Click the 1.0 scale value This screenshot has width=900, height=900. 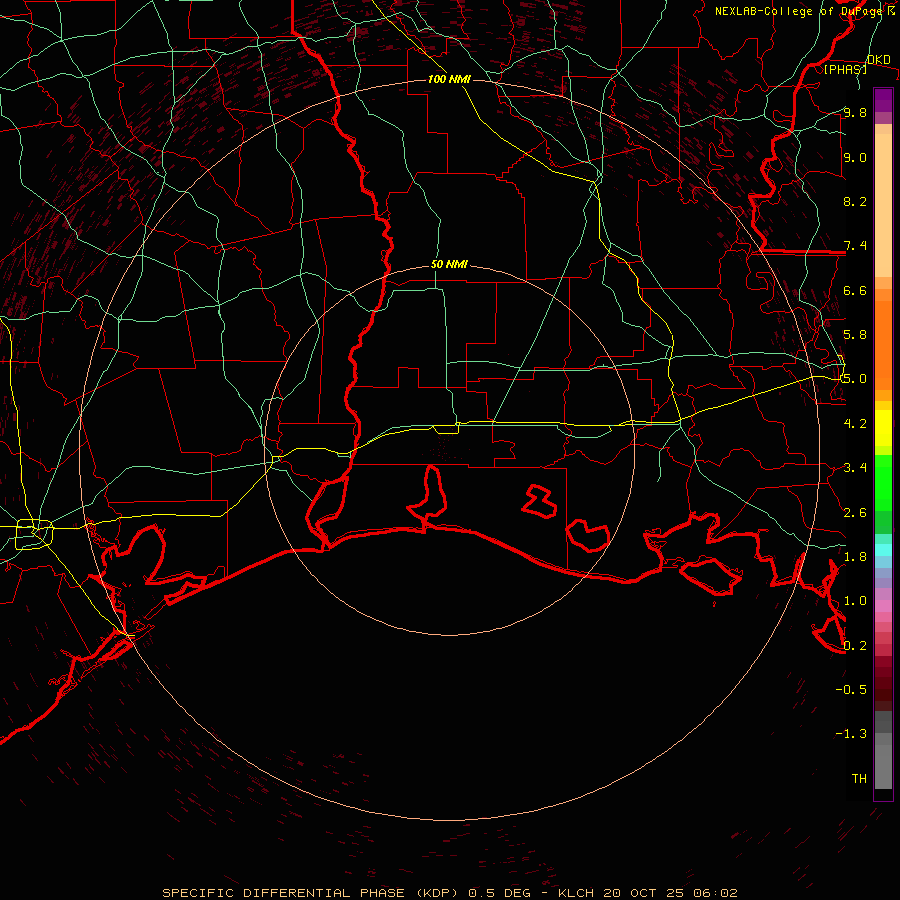point(855,601)
